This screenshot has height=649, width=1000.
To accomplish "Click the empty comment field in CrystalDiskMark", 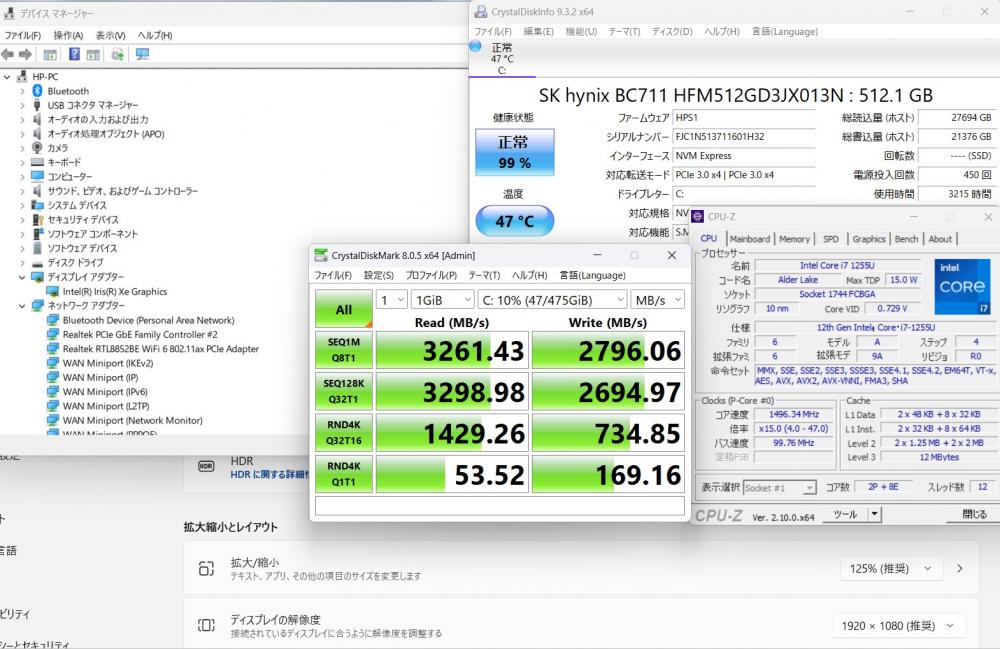I will pyautogui.click(x=500, y=506).
